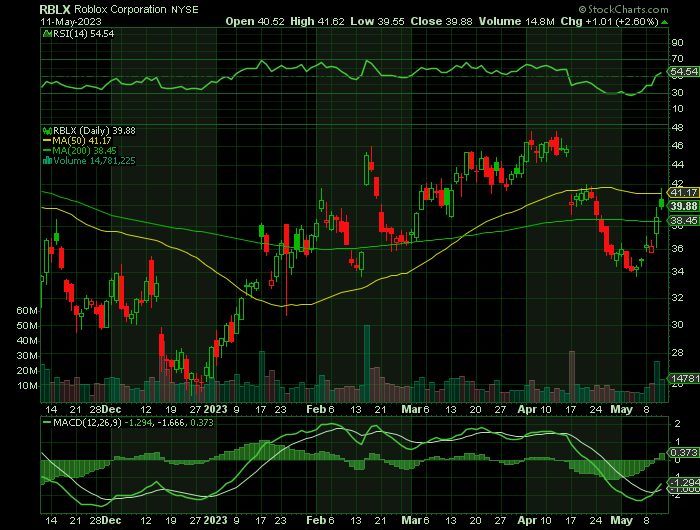Viewport: 700px width, 530px height.
Task: Click the Close 39.88 header value
Action: pyautogui.click(x=442, y=21)
